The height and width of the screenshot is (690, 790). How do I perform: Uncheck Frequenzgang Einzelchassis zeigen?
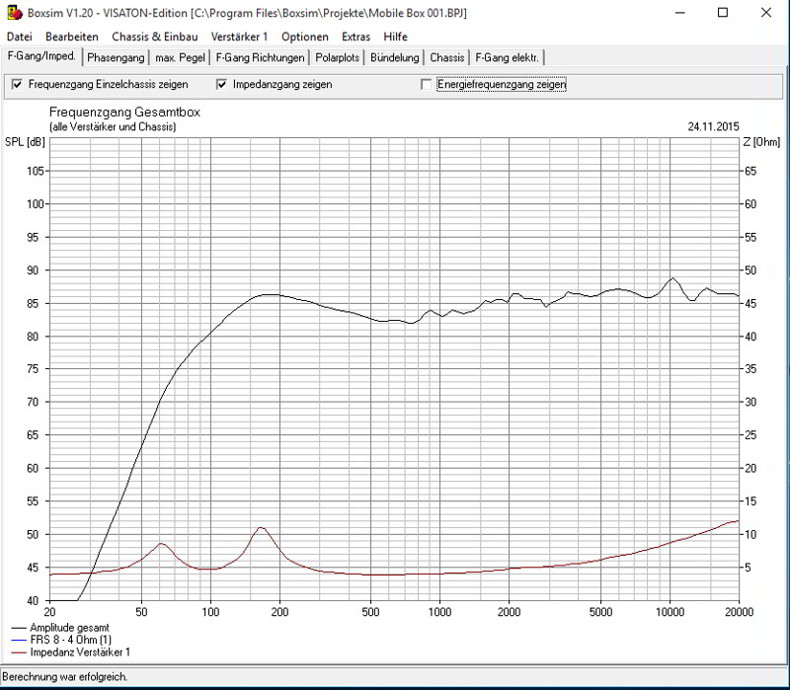17,85
